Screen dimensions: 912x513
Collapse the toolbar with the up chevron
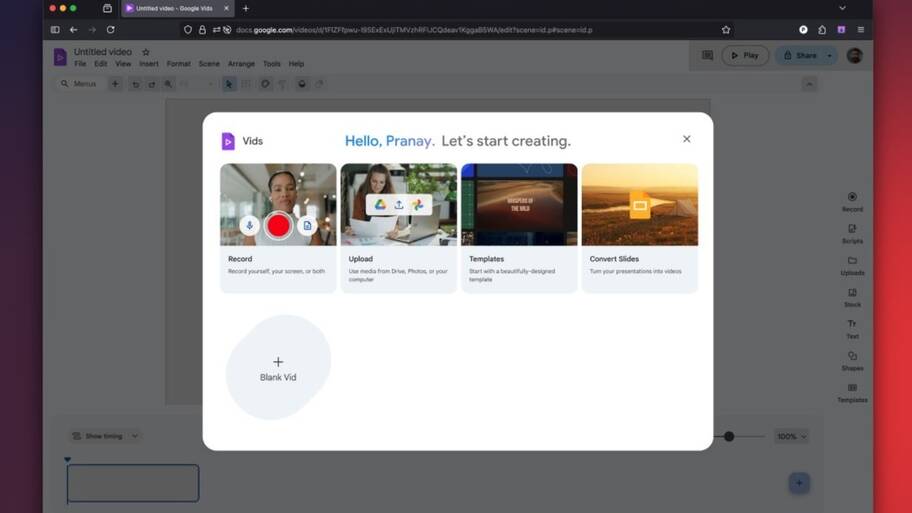click(x=809, y=84)
